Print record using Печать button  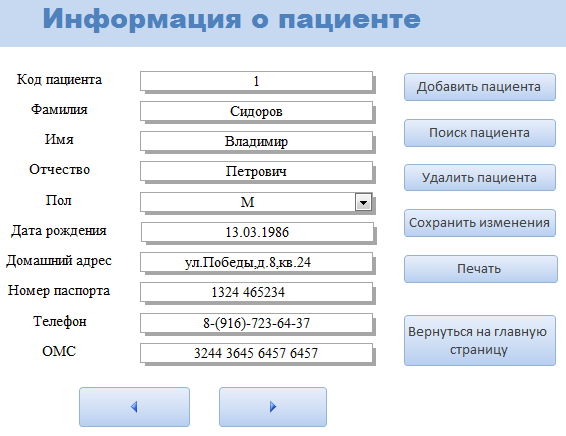[480, 269]
